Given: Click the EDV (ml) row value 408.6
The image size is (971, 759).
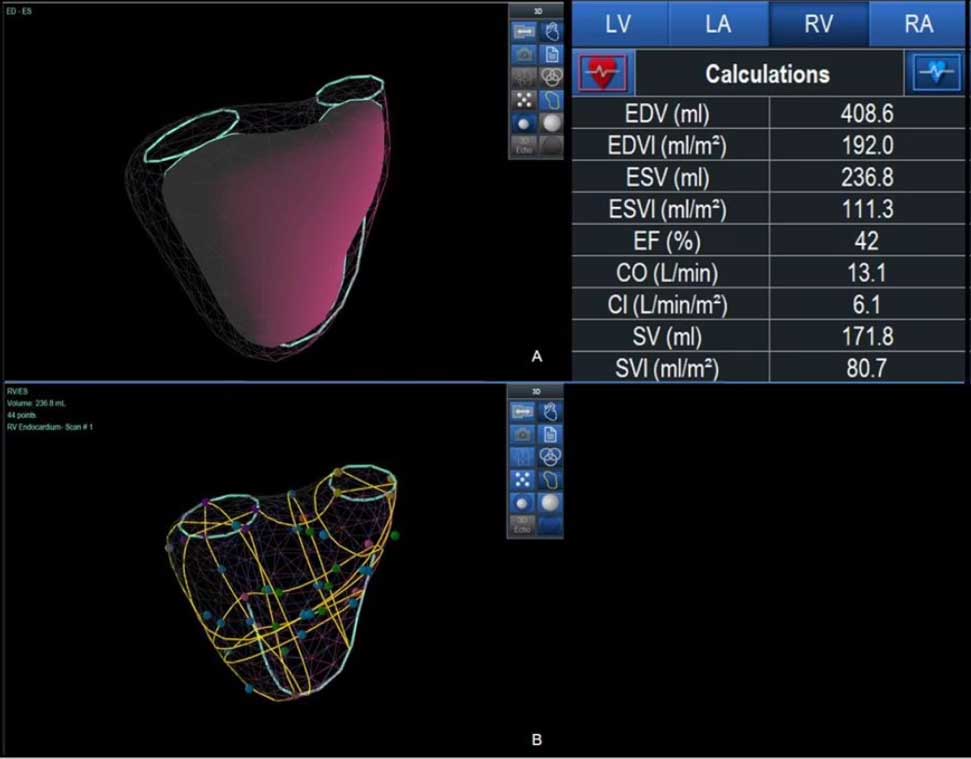Looking at the screenshot, I should [869, 114].
